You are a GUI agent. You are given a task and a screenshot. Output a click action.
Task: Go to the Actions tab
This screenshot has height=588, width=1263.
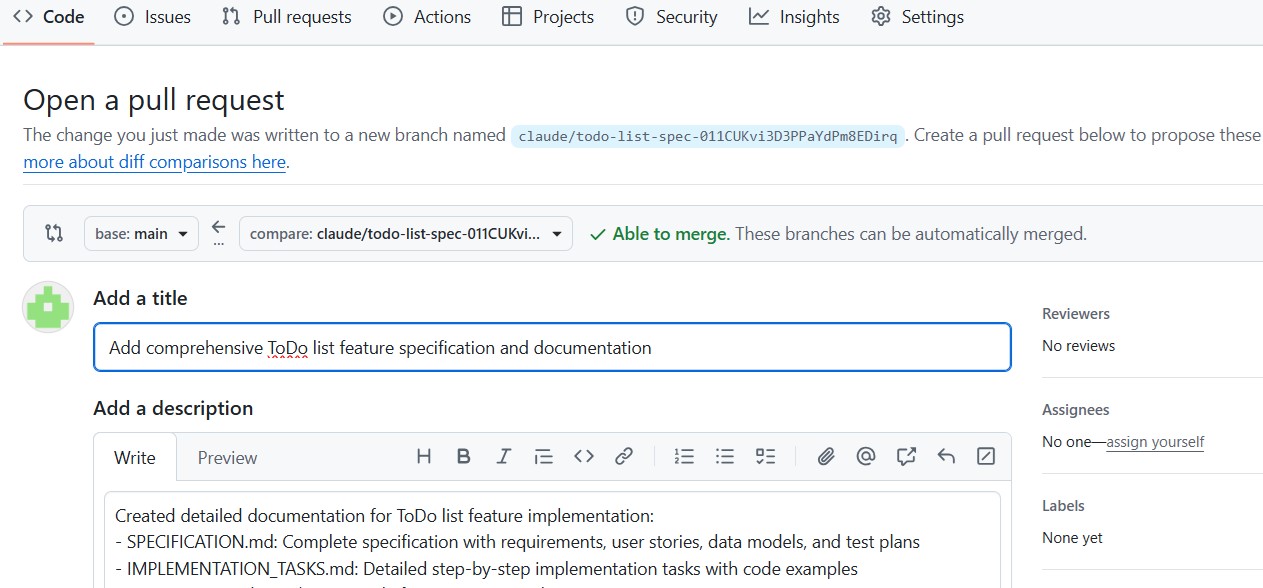(427, 17)
